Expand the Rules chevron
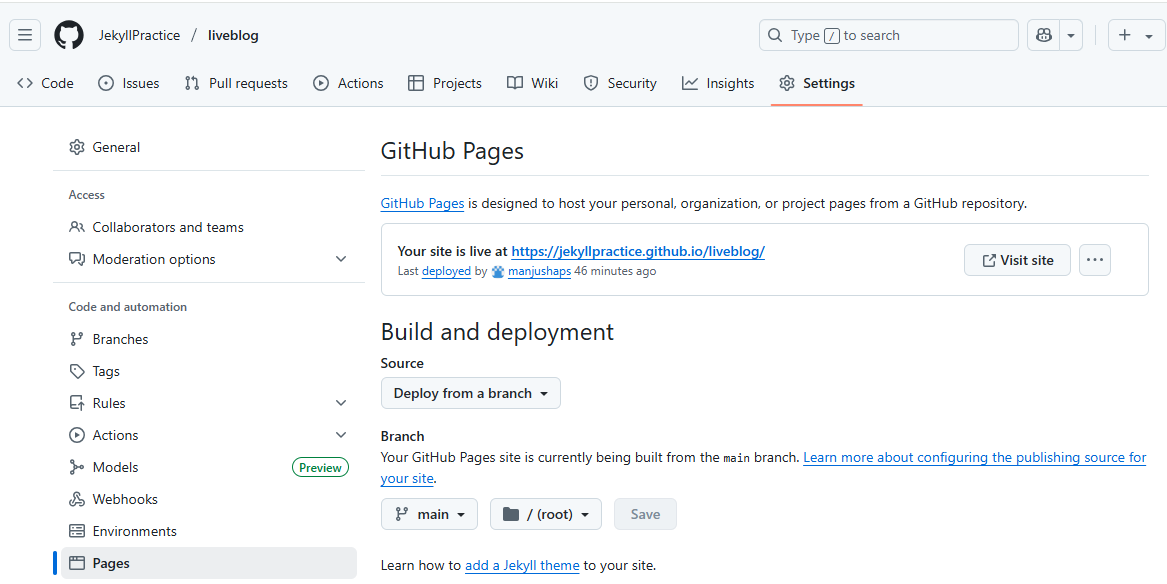 tap(341, 403)
